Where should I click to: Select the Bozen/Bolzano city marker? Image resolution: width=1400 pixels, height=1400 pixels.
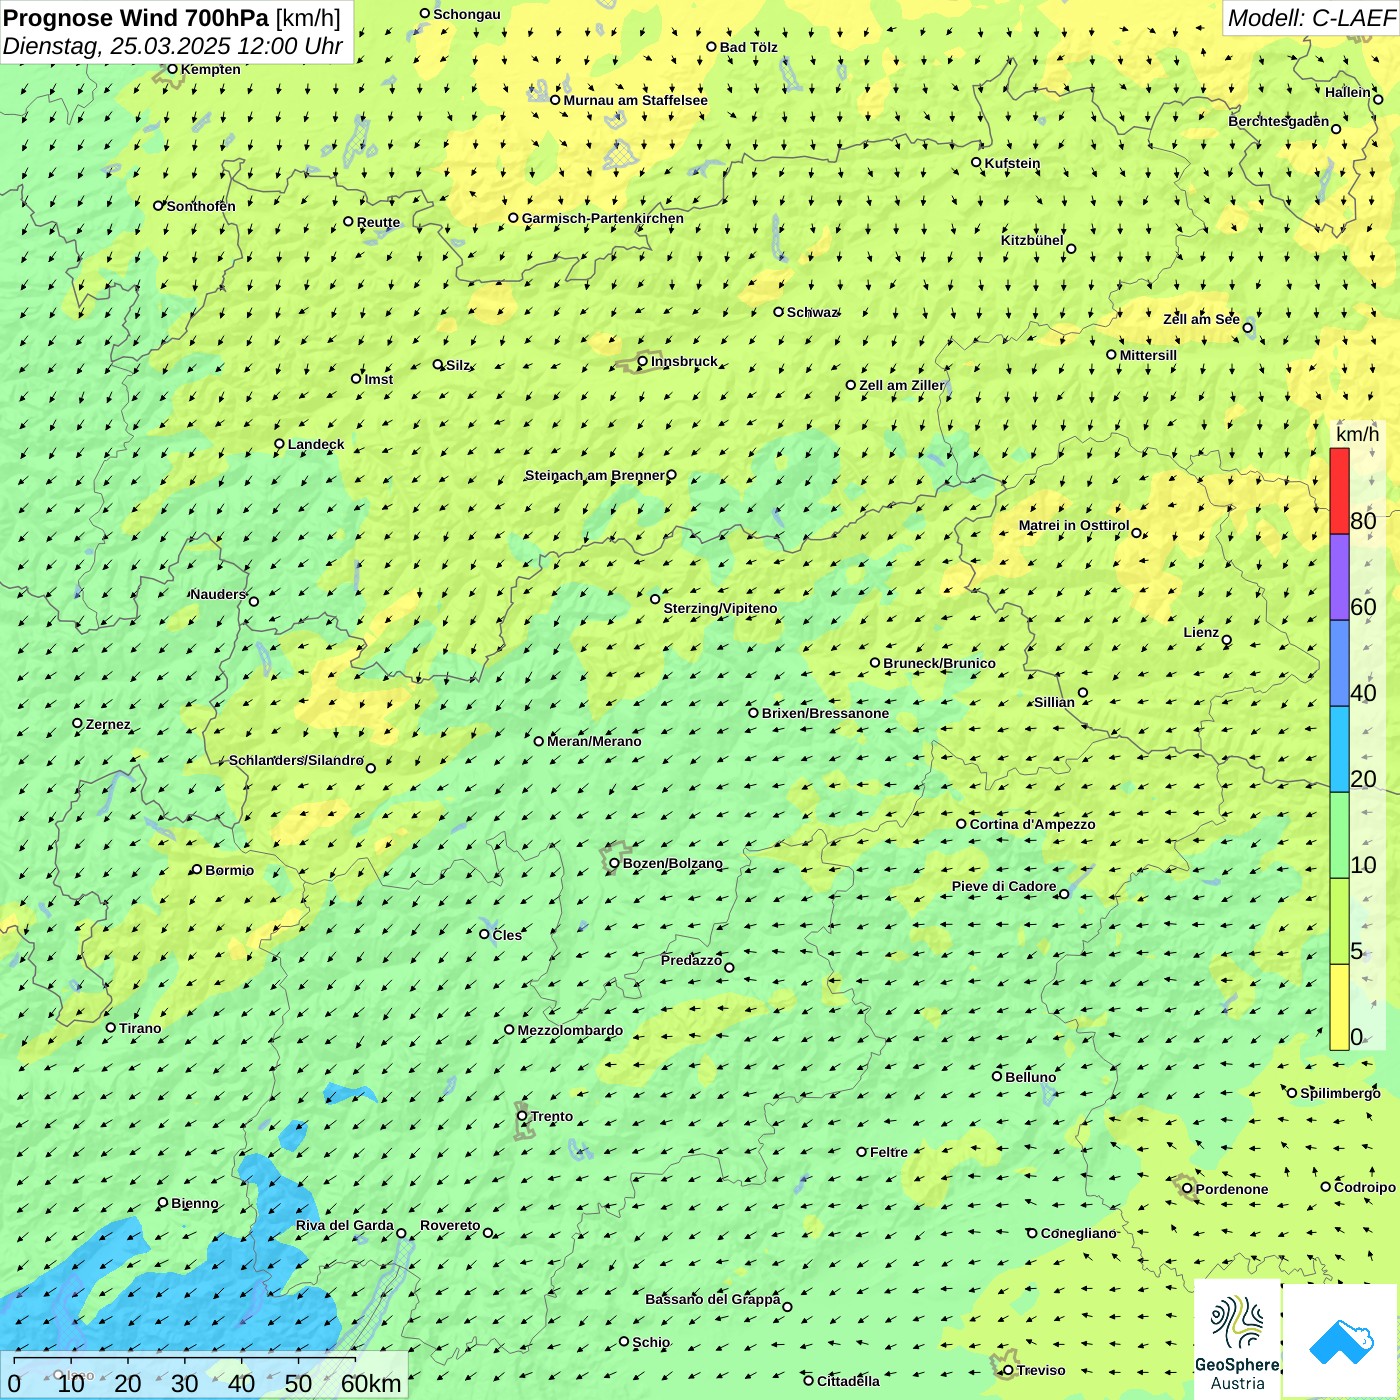[x=615, y=863]
